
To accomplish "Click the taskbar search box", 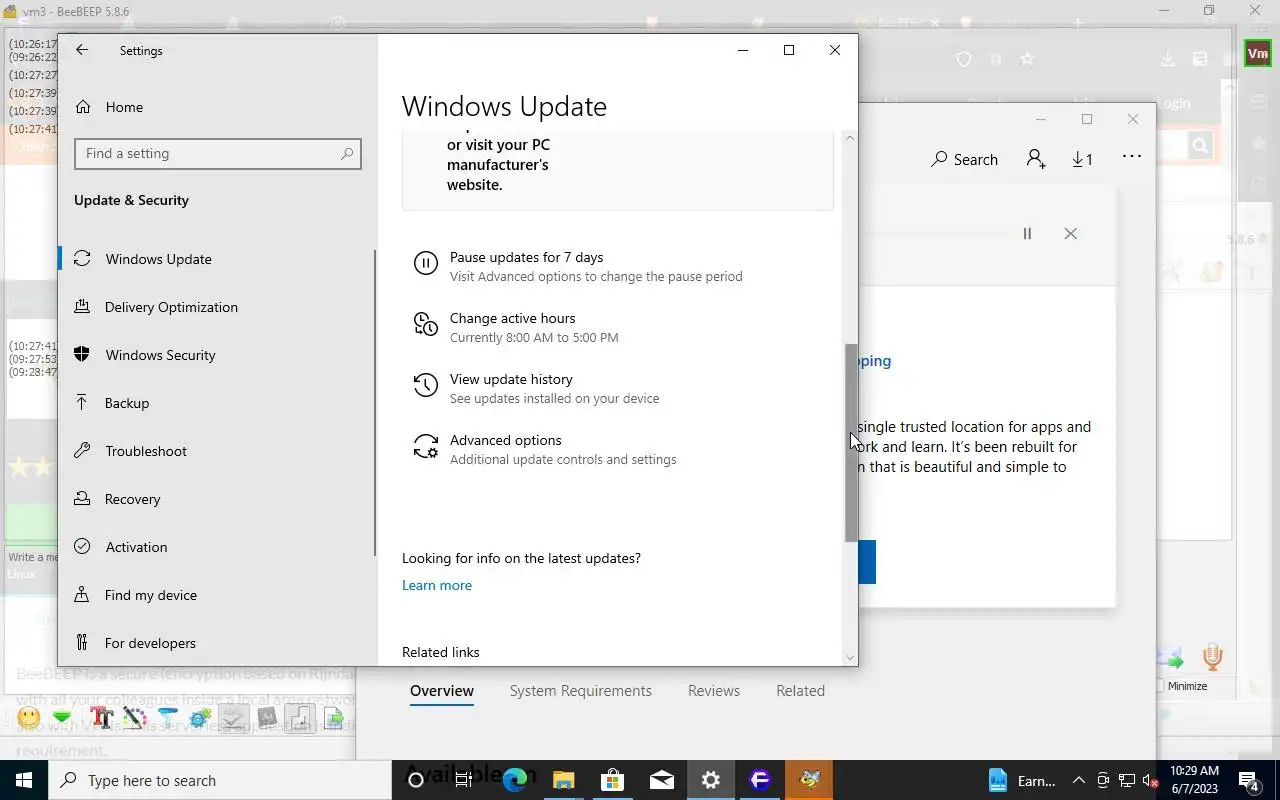I will pyautogui.click(x=220, y=780).
